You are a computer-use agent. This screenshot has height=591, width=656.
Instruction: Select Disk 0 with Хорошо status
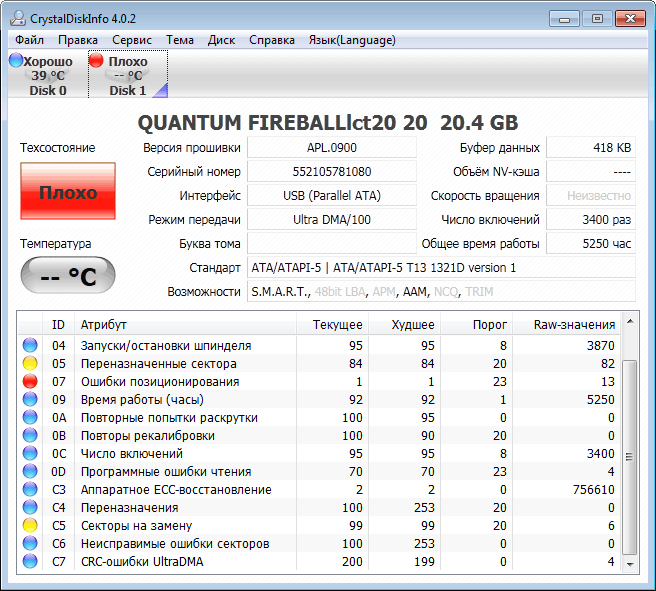[x=47, y=75]
